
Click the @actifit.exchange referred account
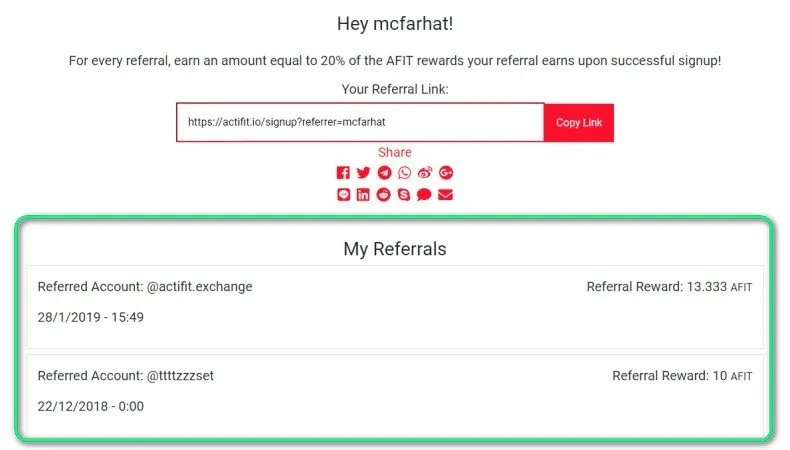[199, 287]
